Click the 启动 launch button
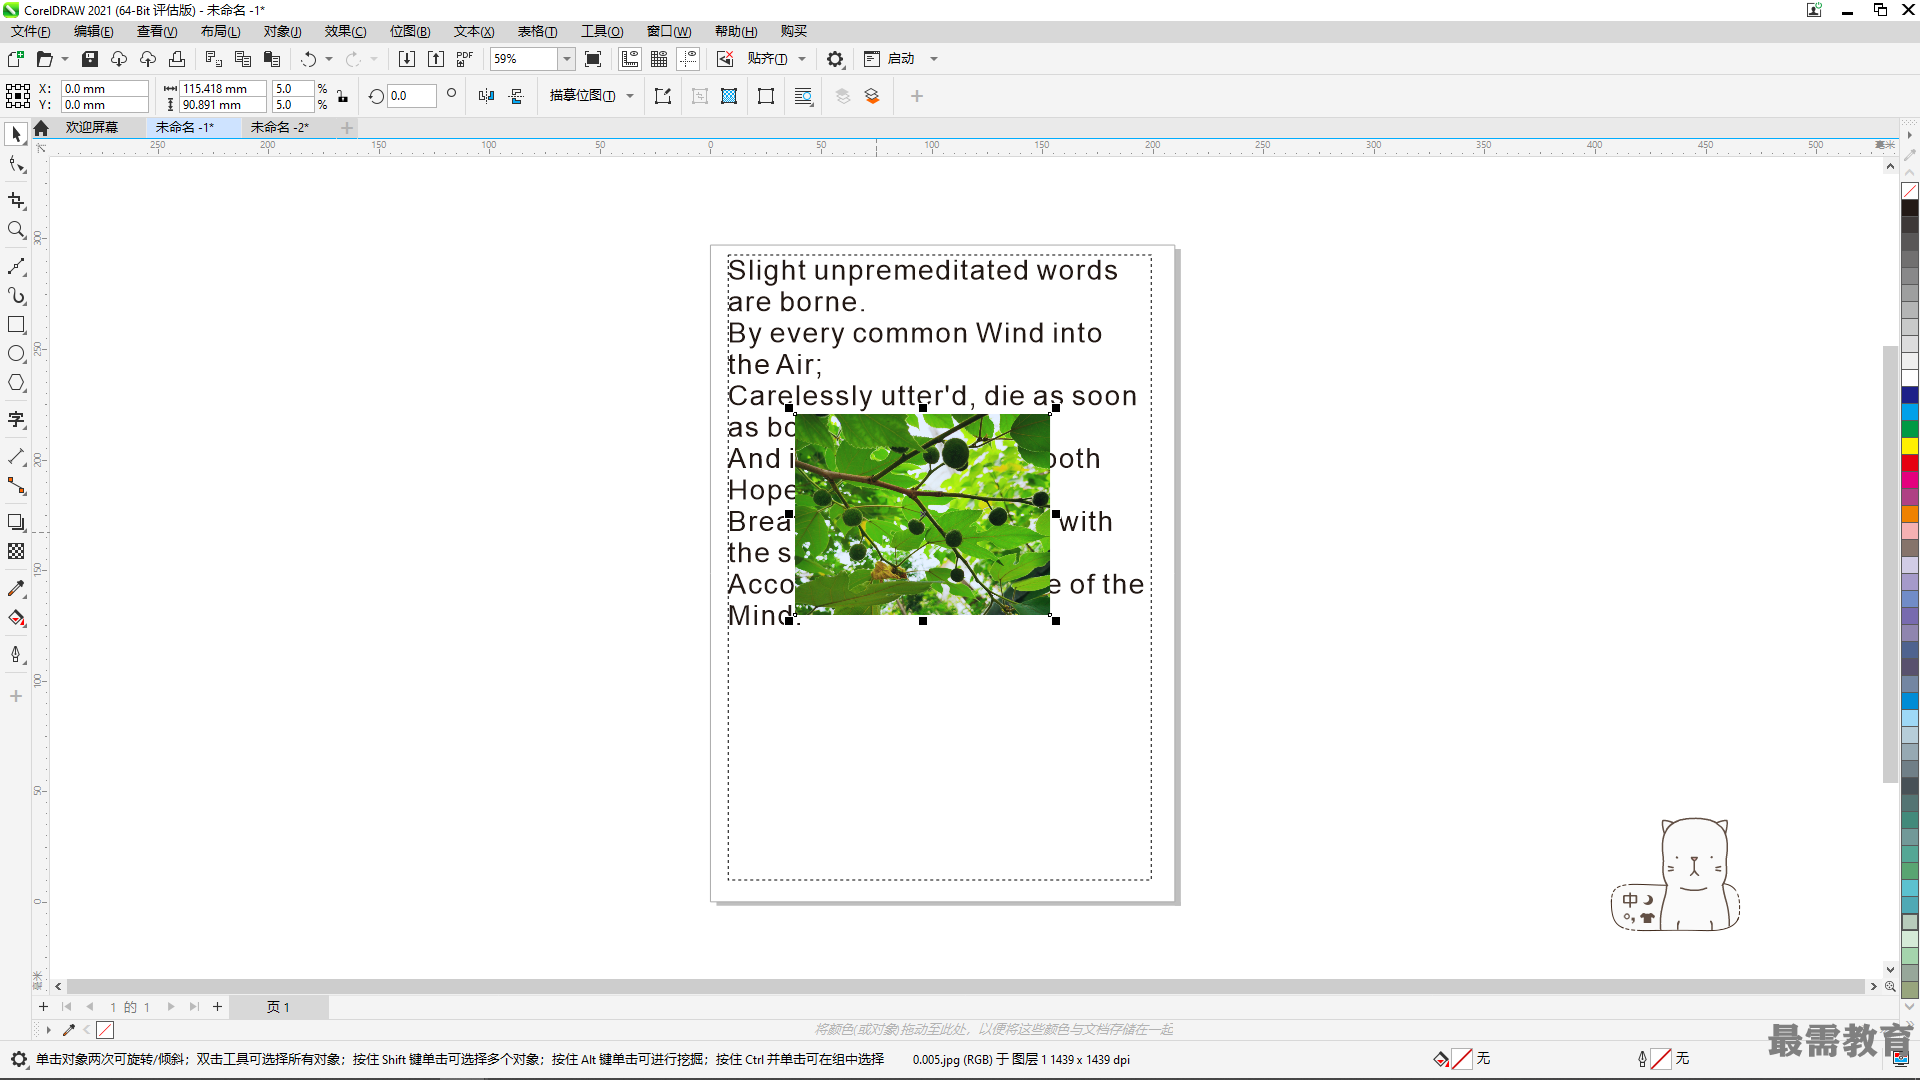Screen dimensions: 1920x1080 tap(890, 59)
